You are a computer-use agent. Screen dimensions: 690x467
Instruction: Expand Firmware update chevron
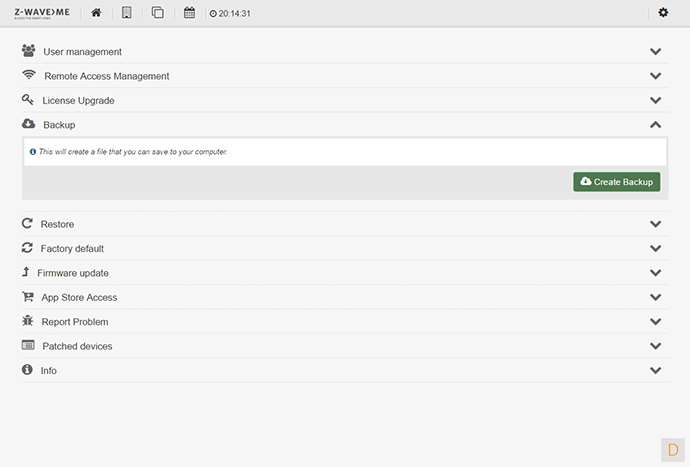coord(656,273)
